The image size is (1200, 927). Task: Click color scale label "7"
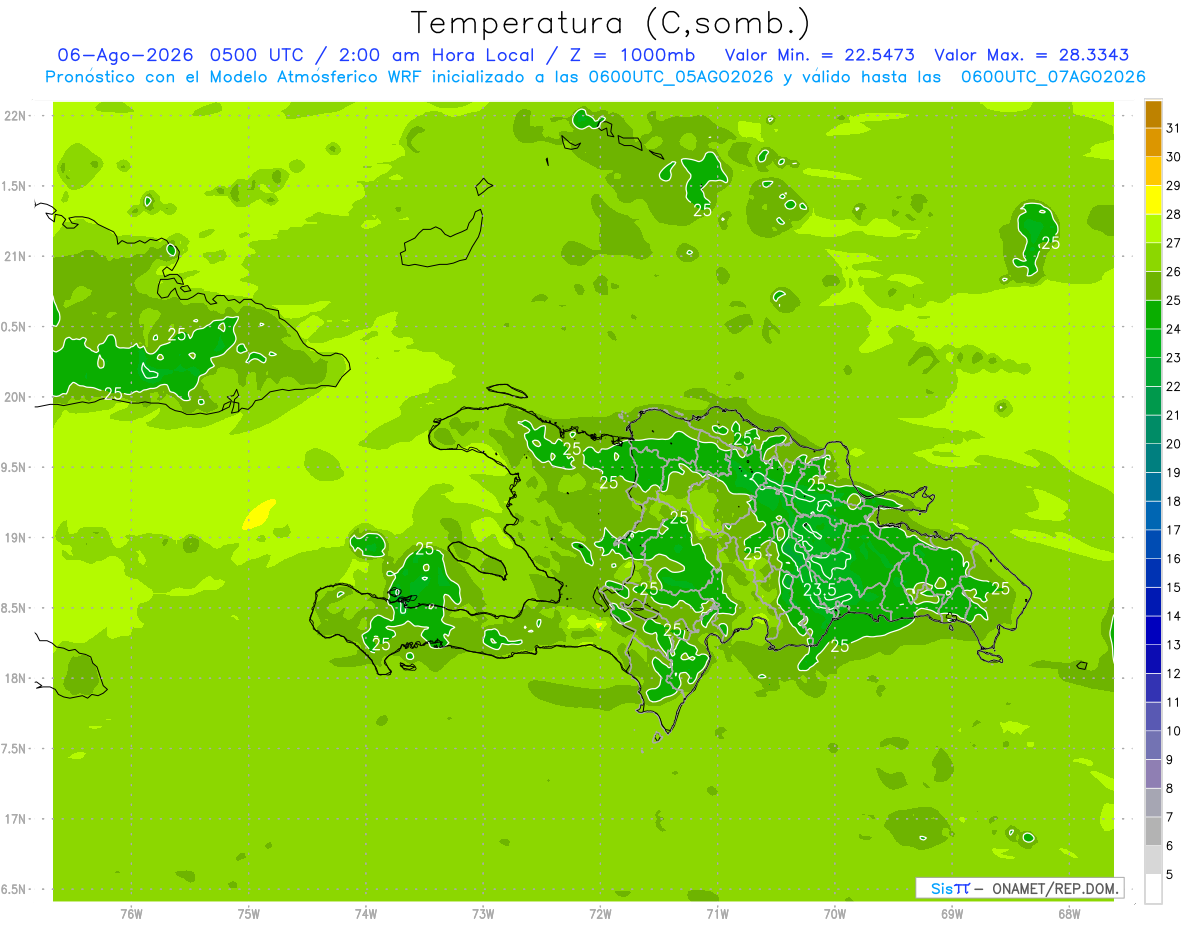coord(1170,818)
